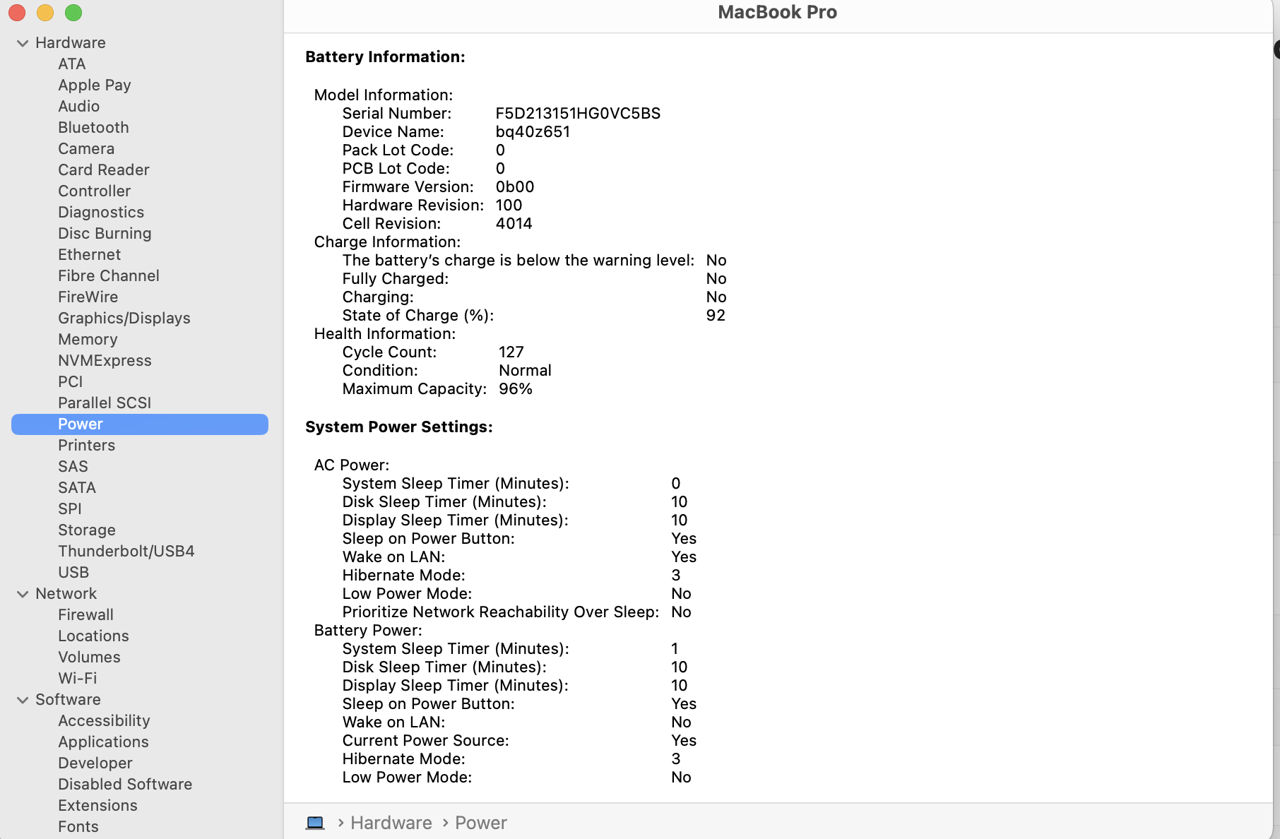Viewport: 1280px width, 839px height.
Task: Click the cycle count value 127
Action: (x=511, y=352)
